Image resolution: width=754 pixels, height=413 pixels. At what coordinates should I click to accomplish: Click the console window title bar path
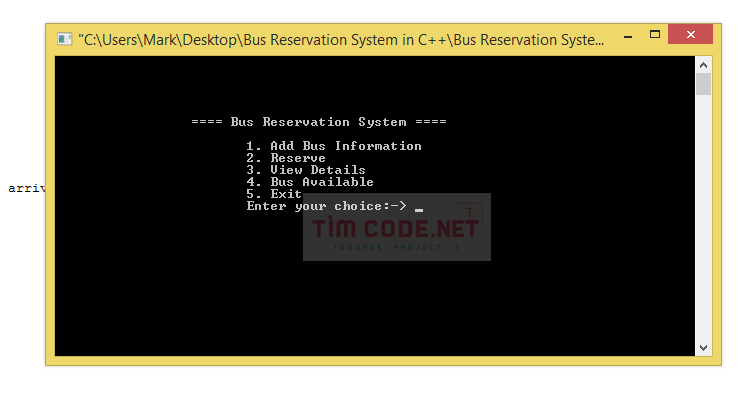(341, 39)
